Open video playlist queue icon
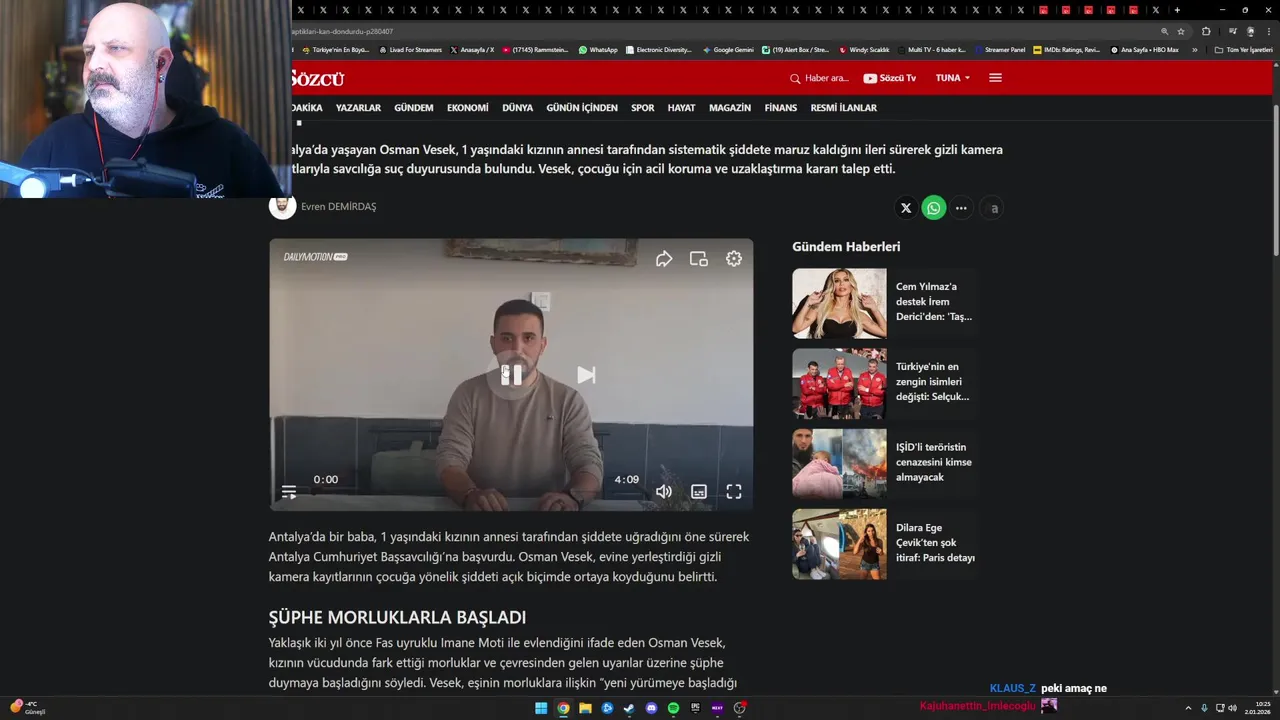The width and height of the screenshot is (1280, 720). click(289, 492)
